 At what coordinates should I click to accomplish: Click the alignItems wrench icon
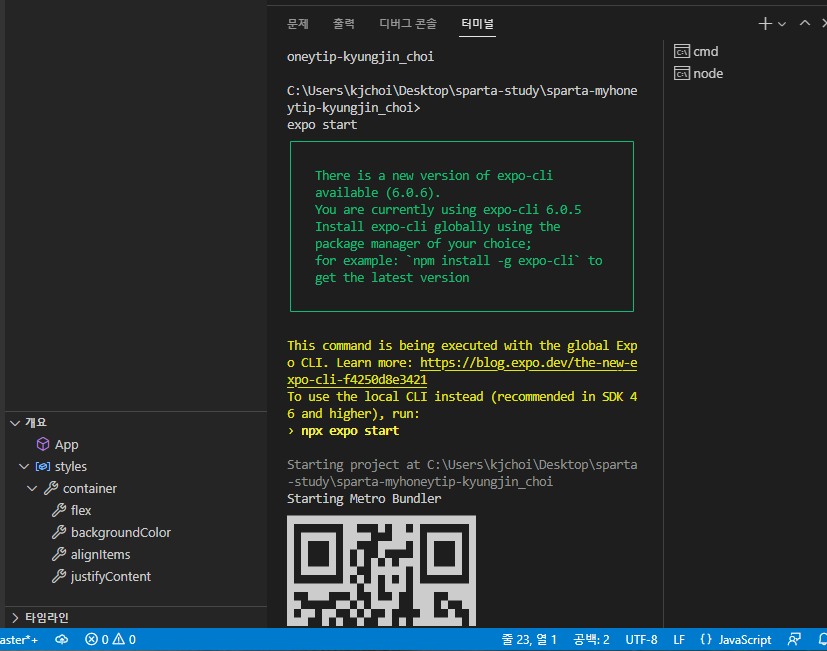click(59, 554)
